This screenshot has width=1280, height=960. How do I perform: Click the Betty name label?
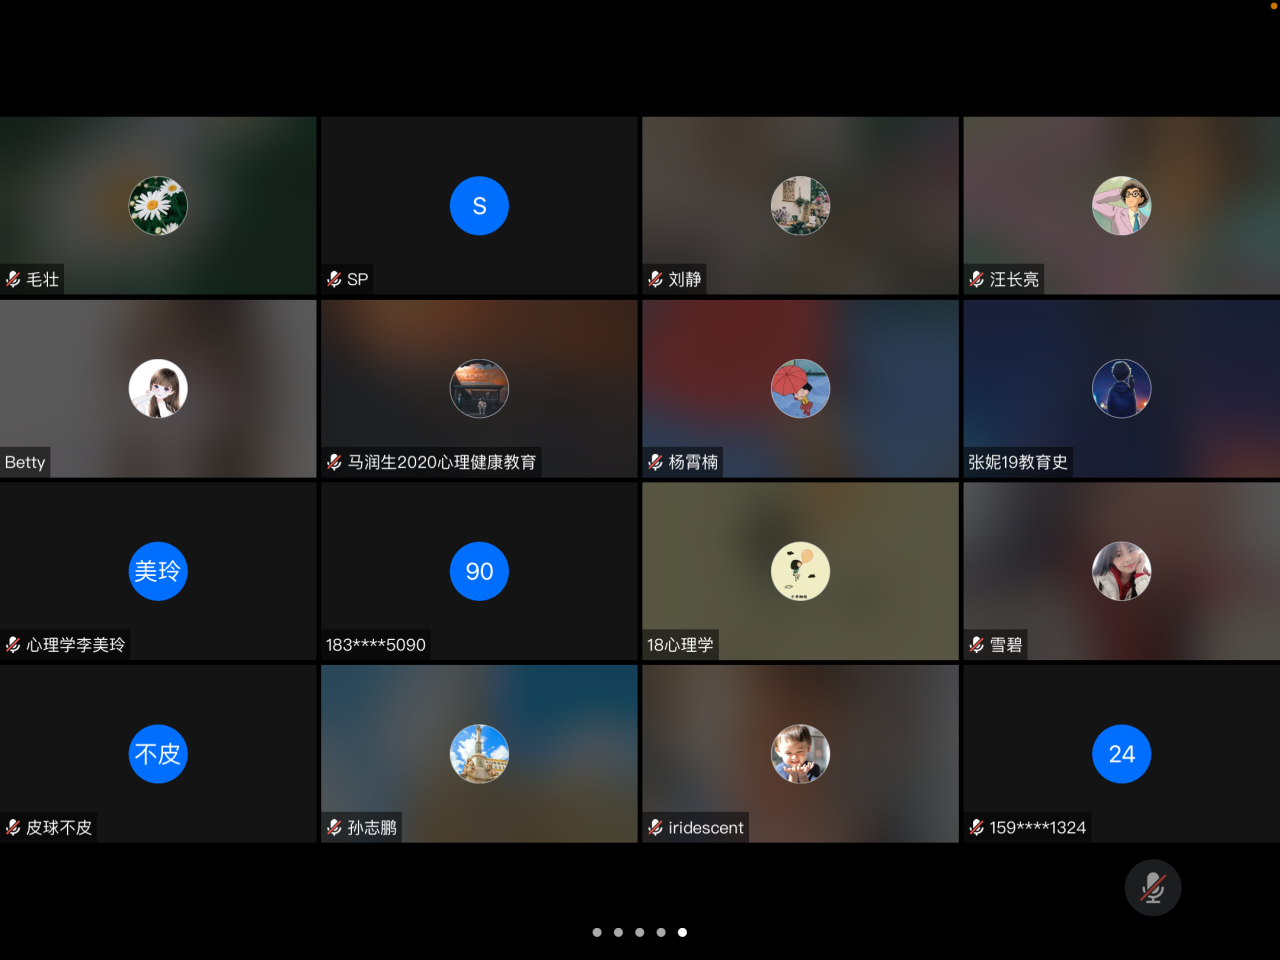click(25, 462)
